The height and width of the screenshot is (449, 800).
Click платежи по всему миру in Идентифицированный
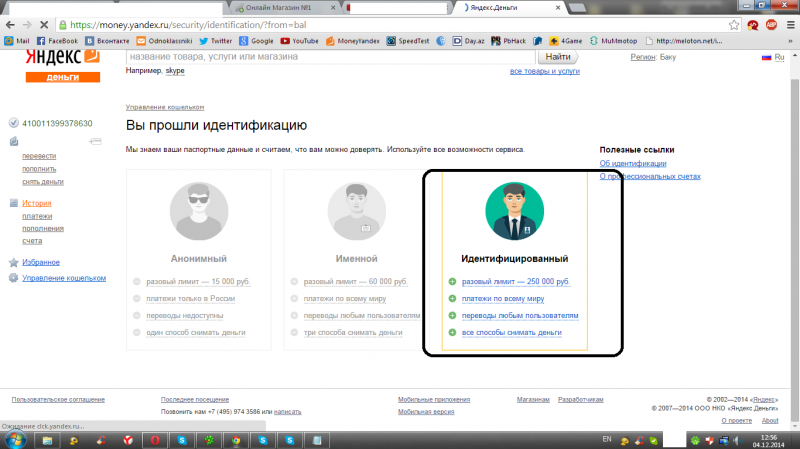pos(503,298)
